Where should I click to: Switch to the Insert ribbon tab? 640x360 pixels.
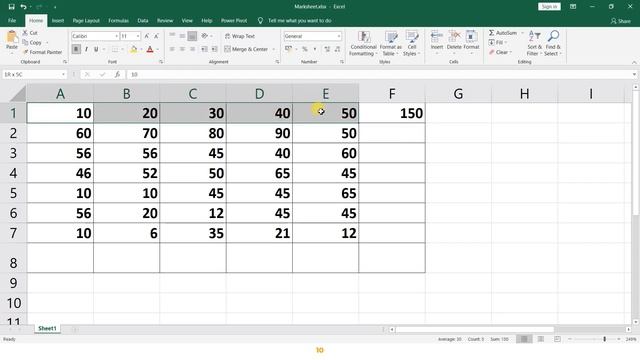point(58,20)
